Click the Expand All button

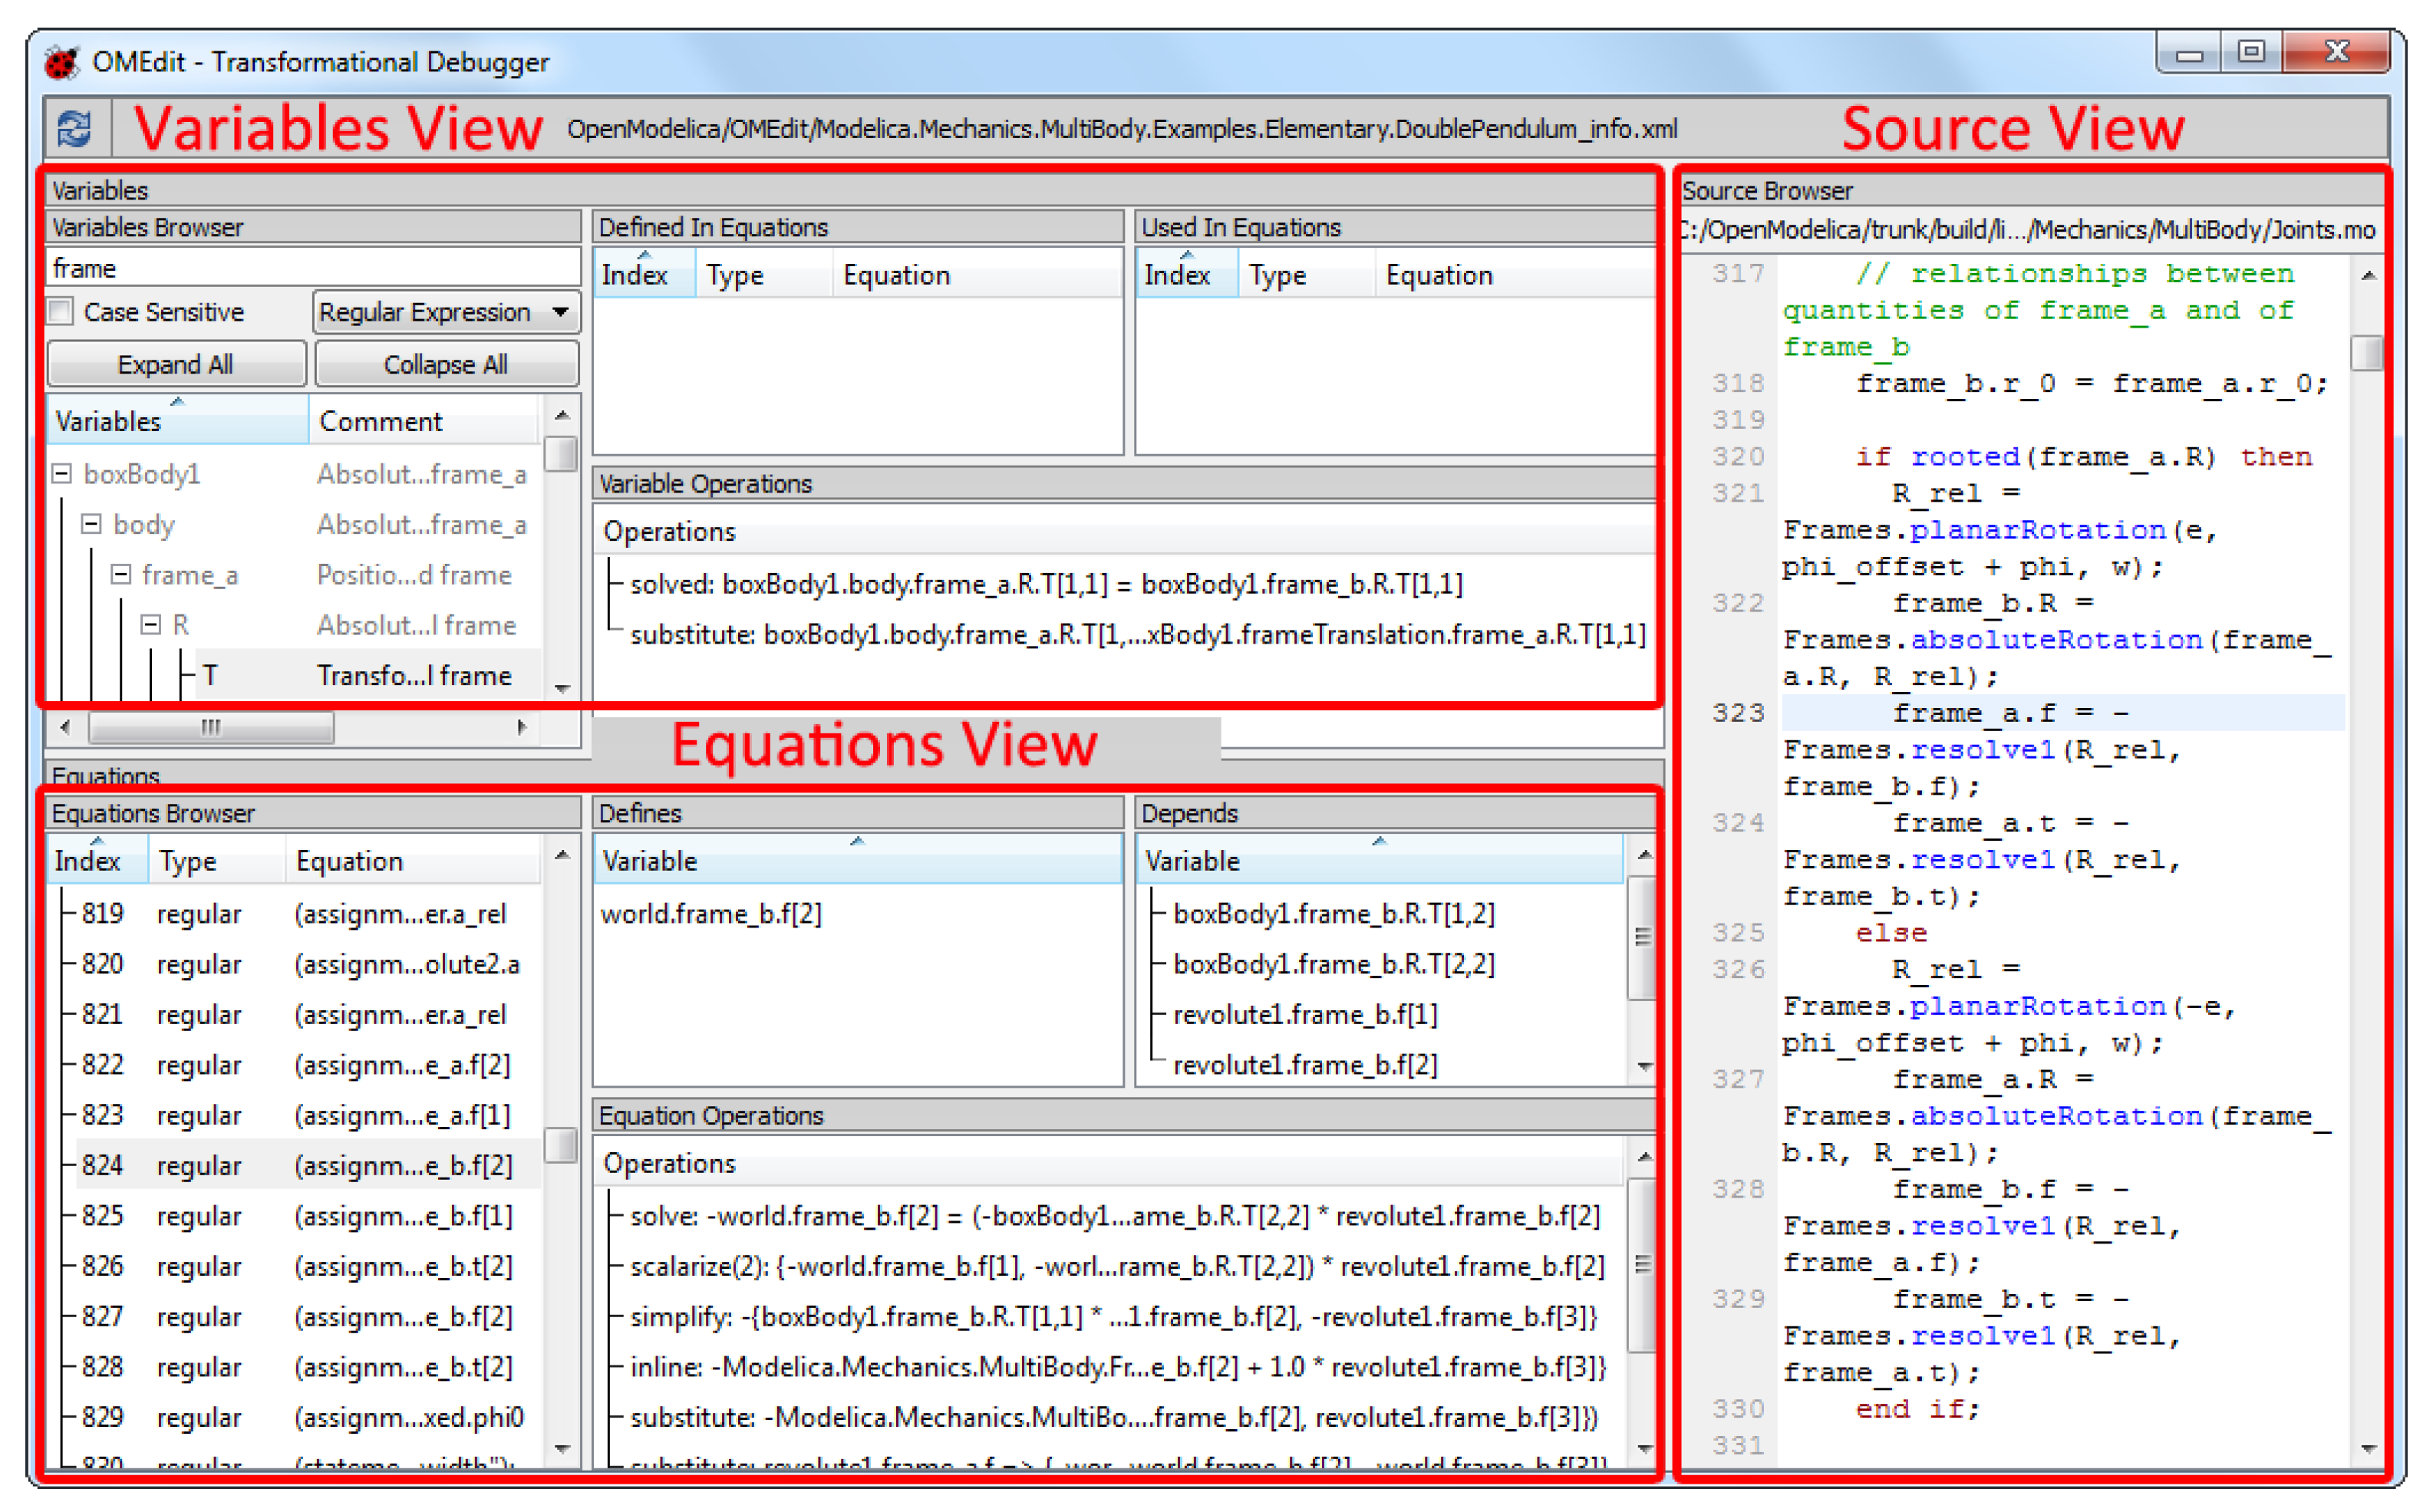point(176,364)
